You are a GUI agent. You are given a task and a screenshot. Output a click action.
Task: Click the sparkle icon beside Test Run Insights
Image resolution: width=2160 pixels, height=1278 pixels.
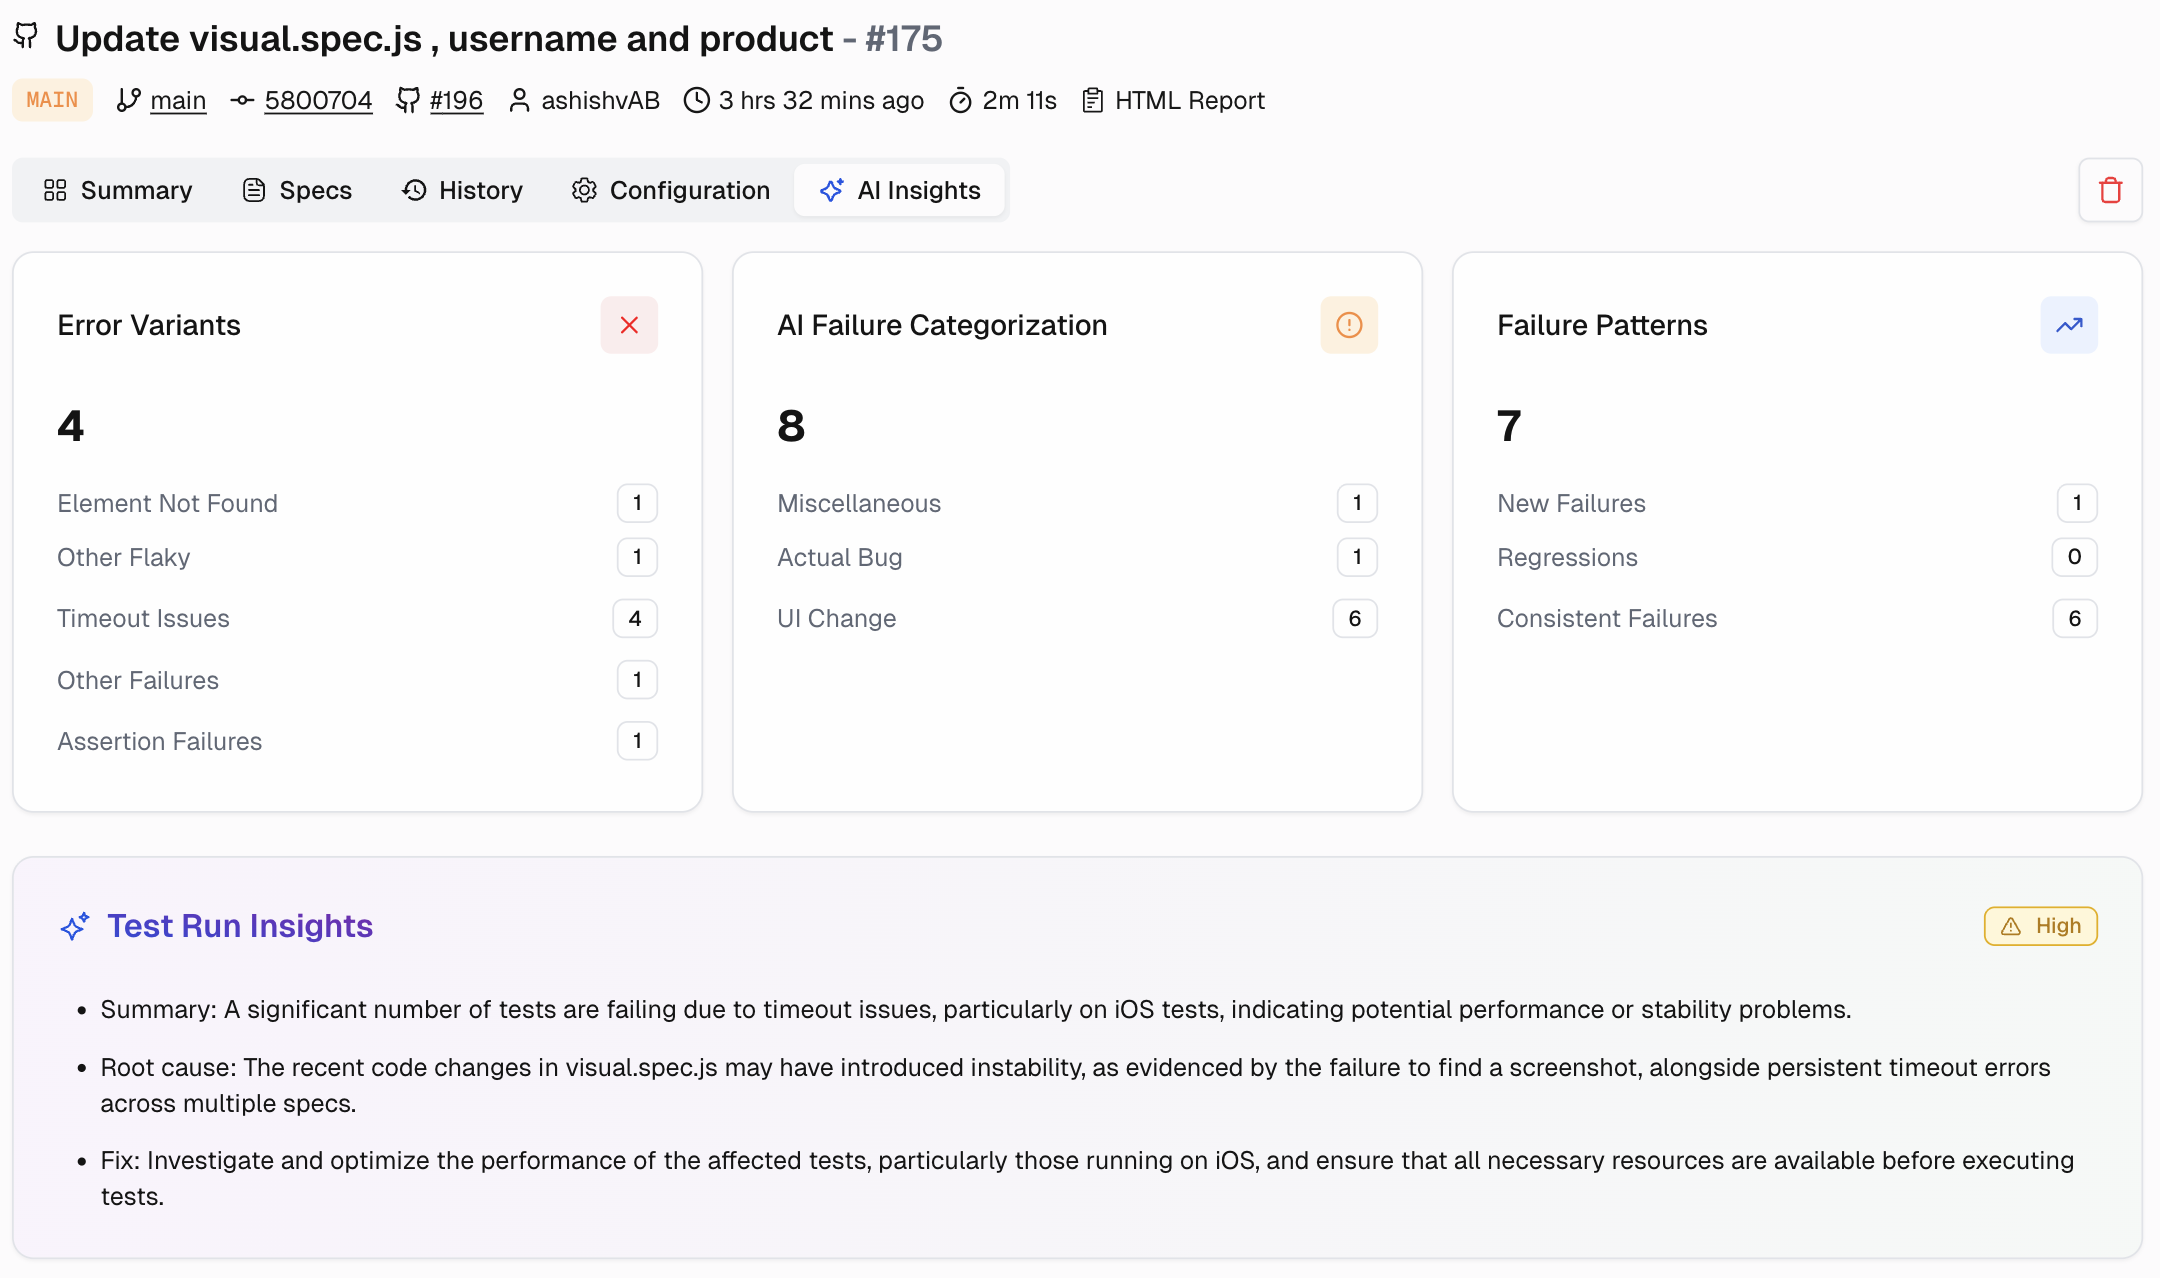75,926
